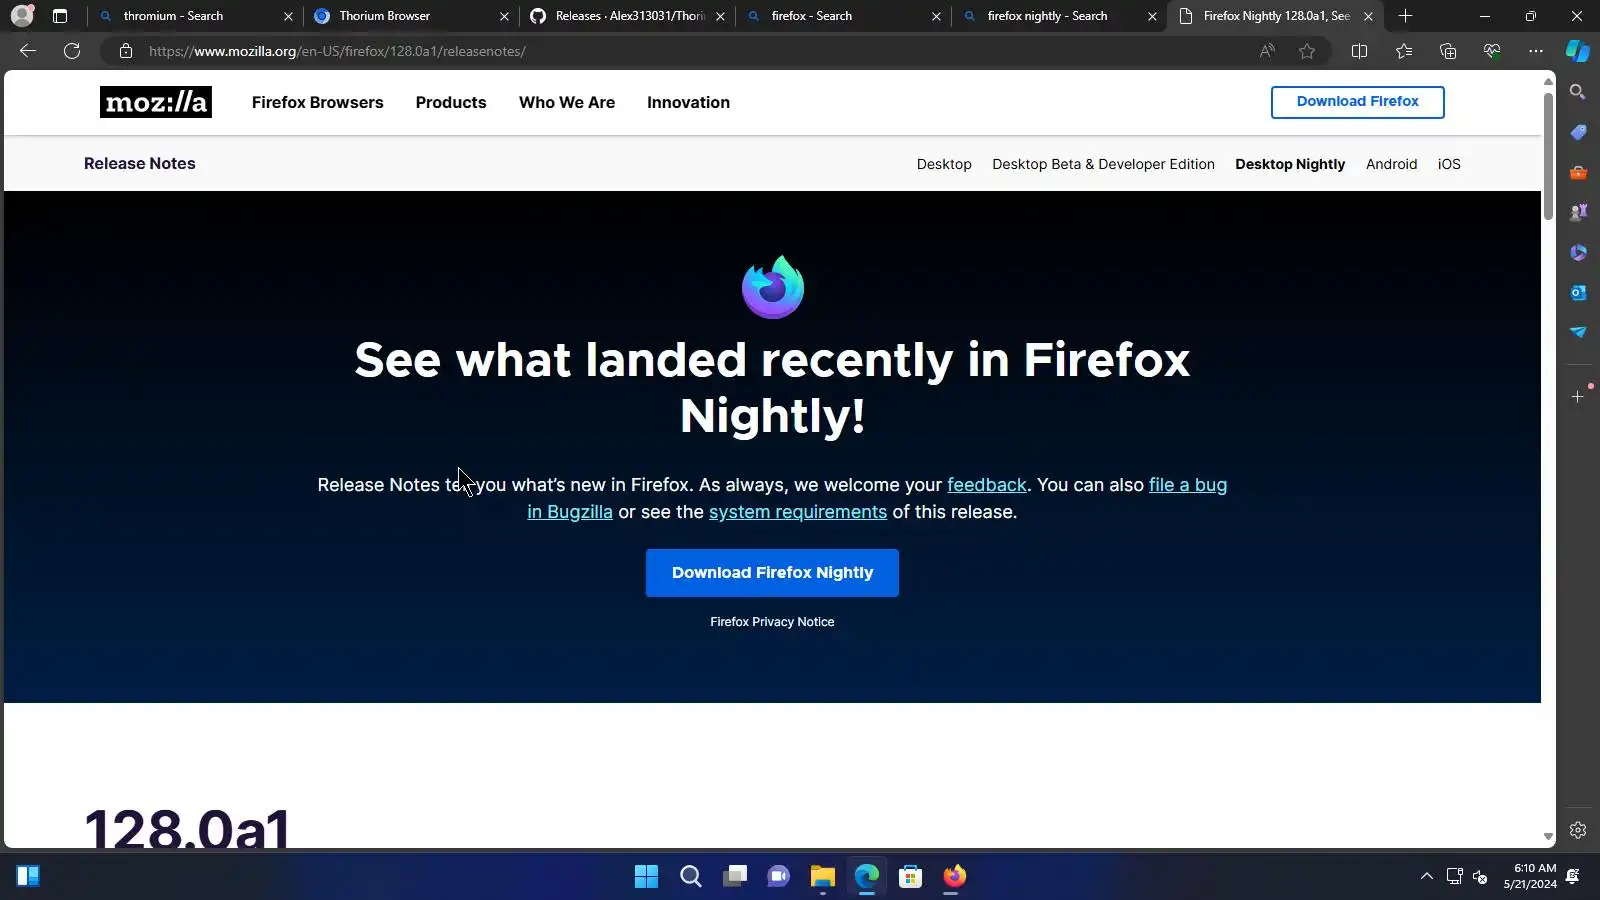
Task: Open Firefox Privacy Notice link
Action: point(772,622)
